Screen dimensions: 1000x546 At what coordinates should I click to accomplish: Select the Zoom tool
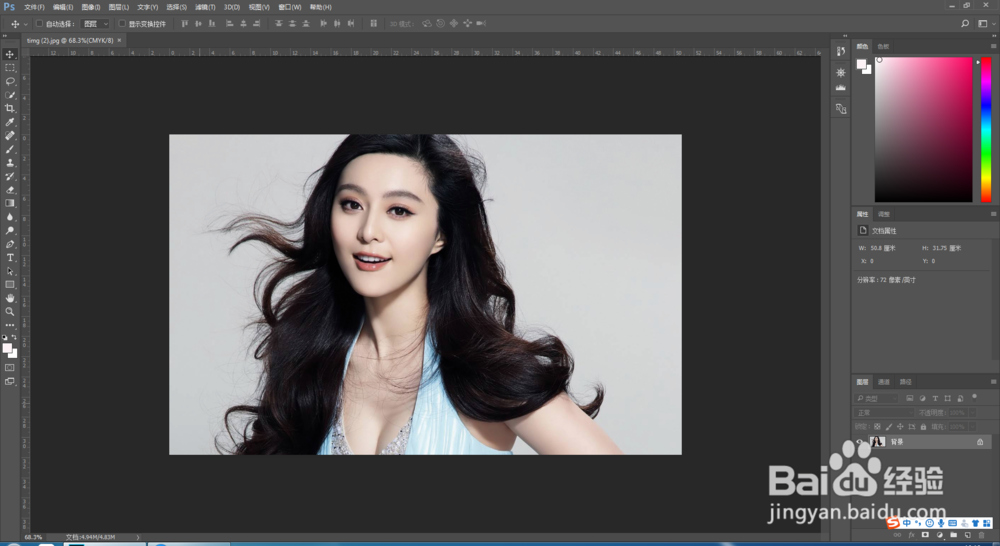(10, 311)
